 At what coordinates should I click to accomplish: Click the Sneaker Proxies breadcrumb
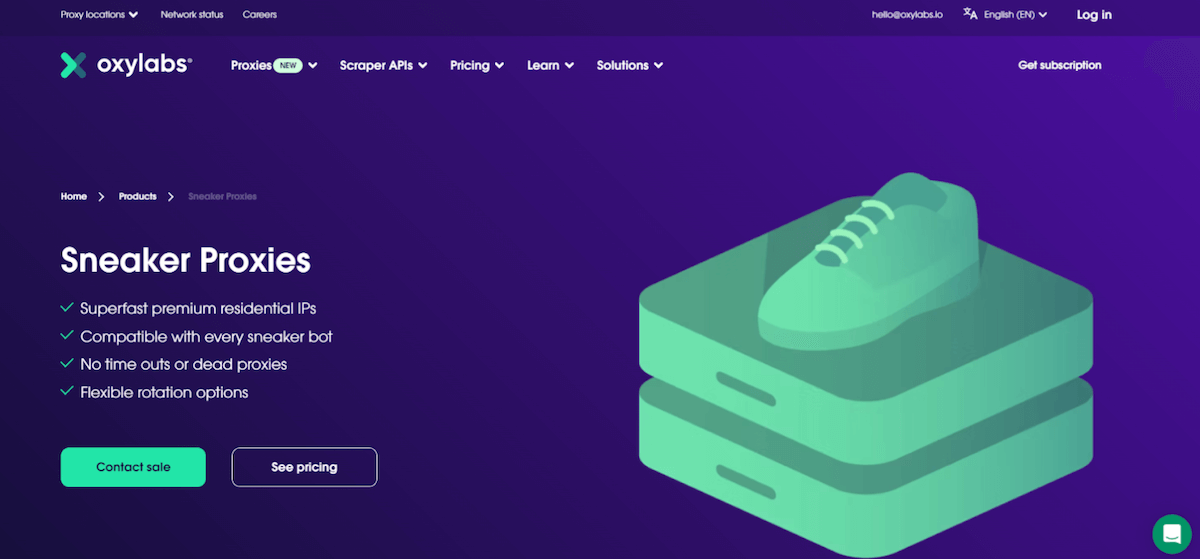tap(222, 196)
